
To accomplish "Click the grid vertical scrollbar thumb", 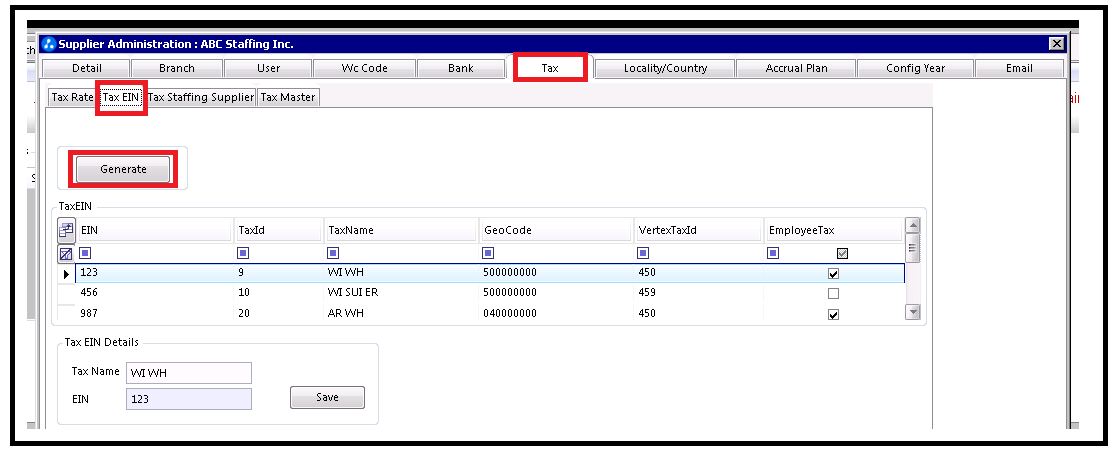I will click(913, 247).
